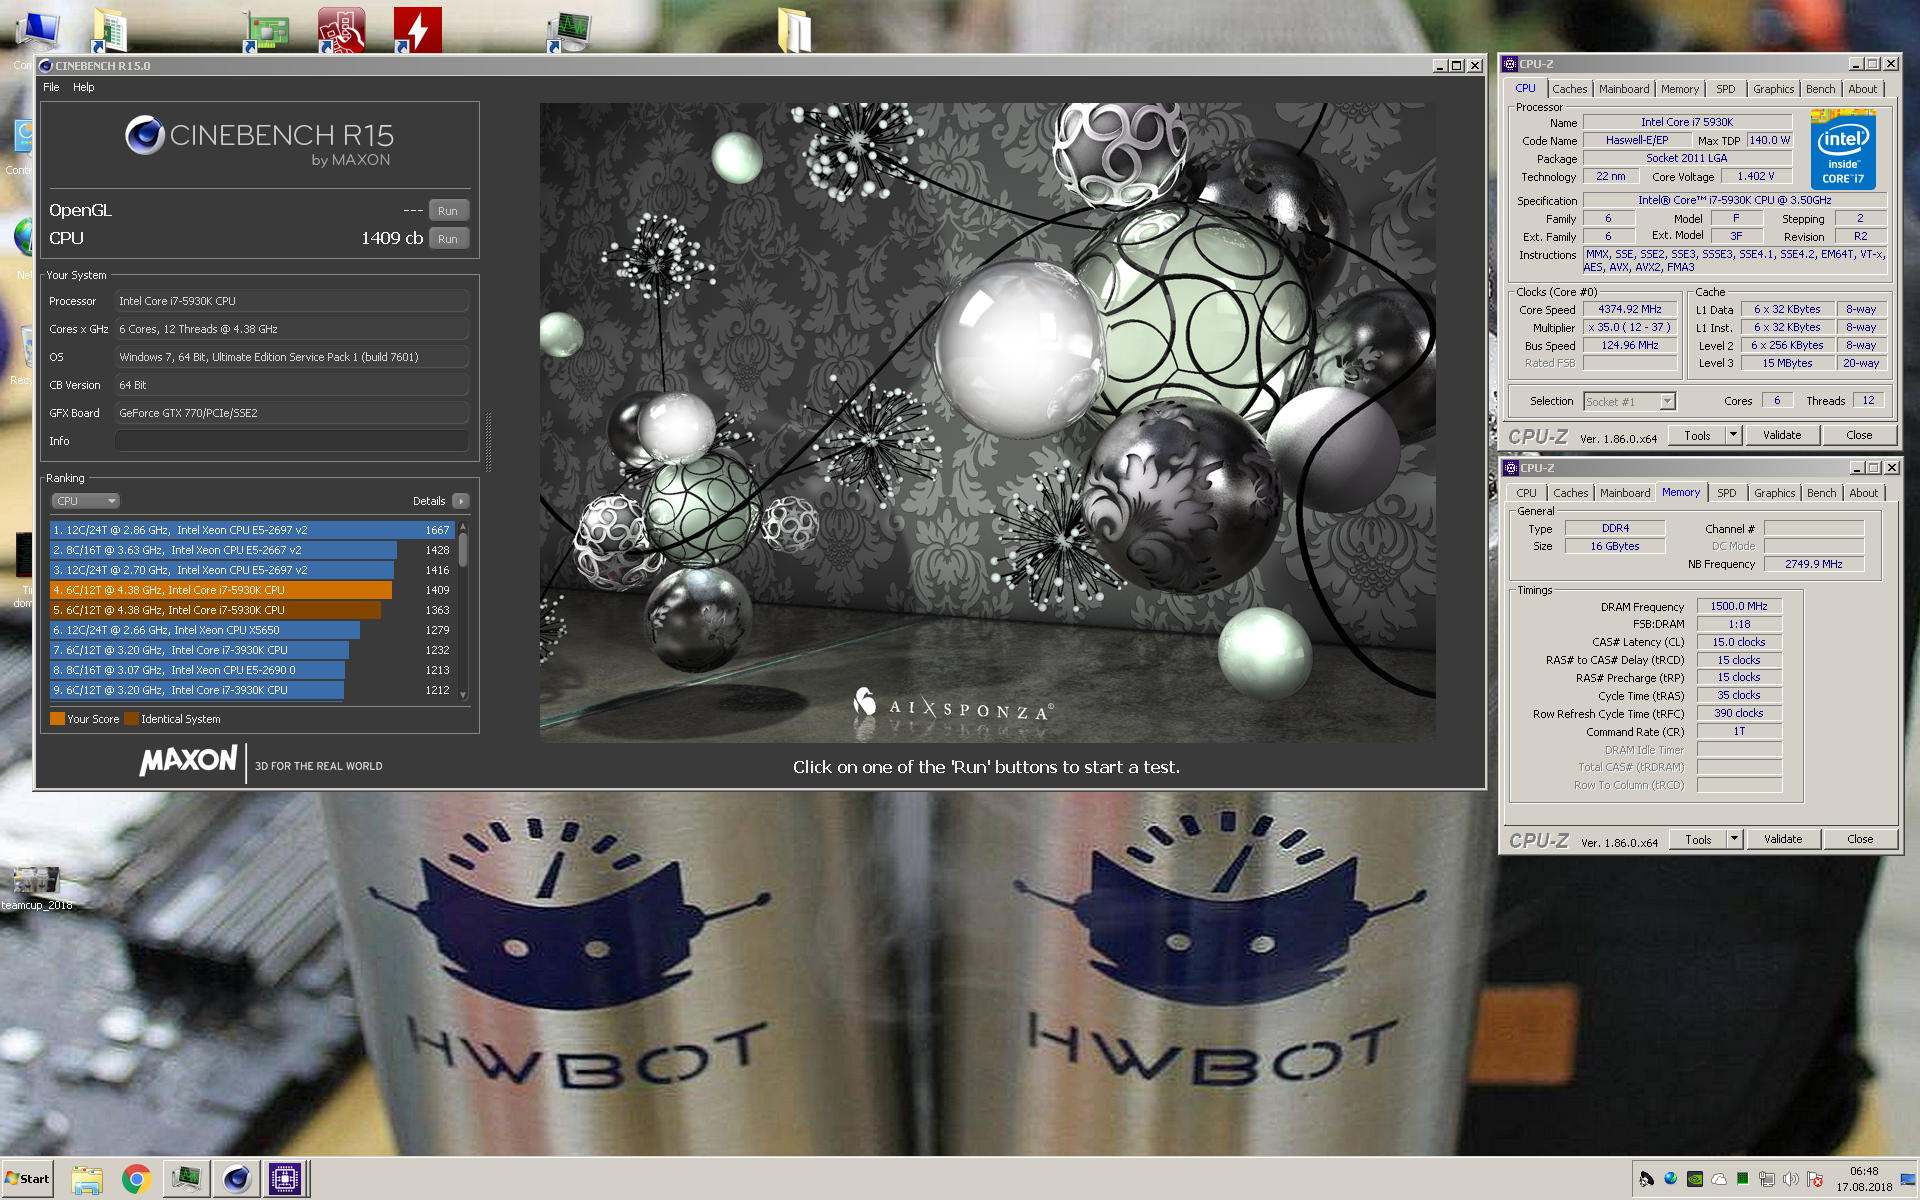
Task: Switch to CPU-Z taskbar button
Action: [285, 1180]
